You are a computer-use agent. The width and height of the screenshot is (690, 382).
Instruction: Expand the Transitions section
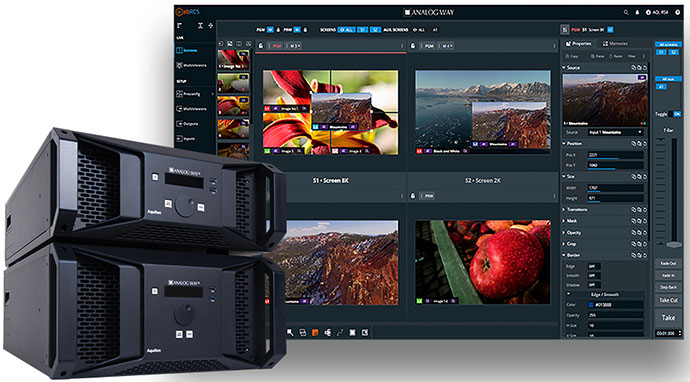pos(564,209)
